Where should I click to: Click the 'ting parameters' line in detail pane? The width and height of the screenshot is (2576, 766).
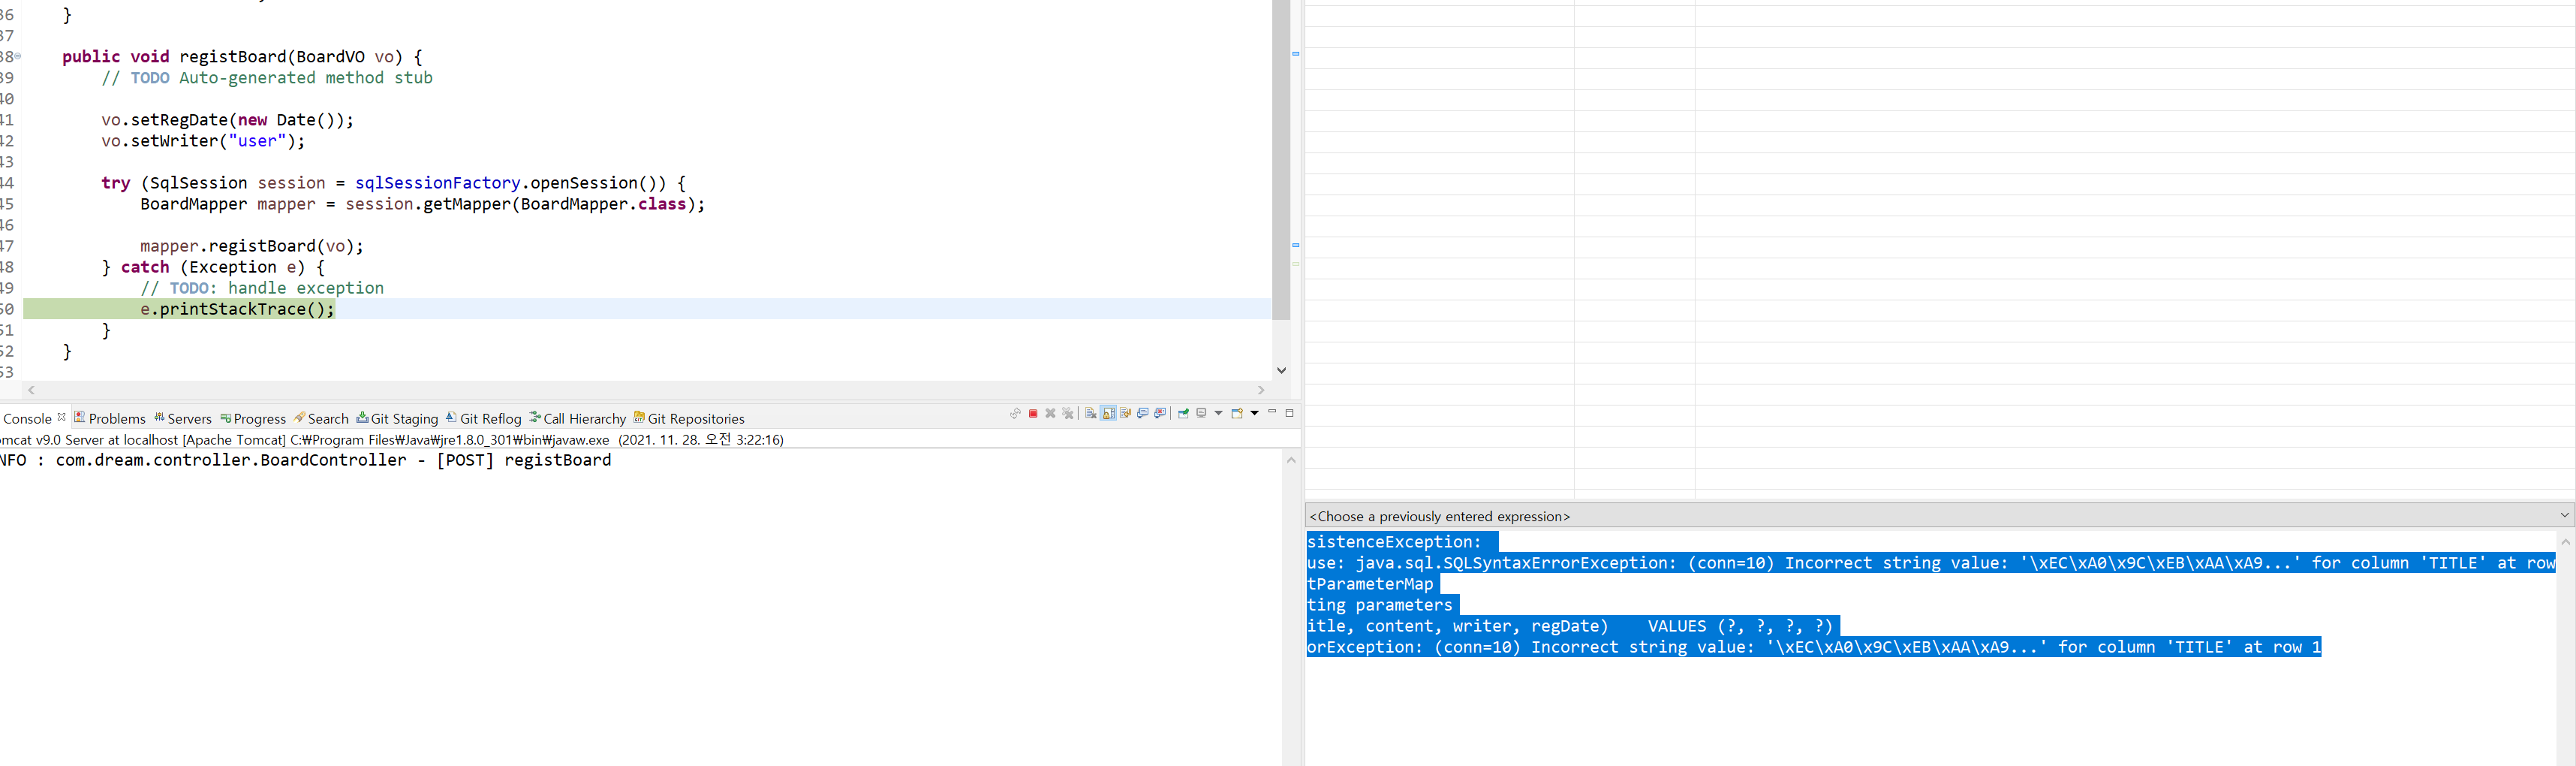1380,605
